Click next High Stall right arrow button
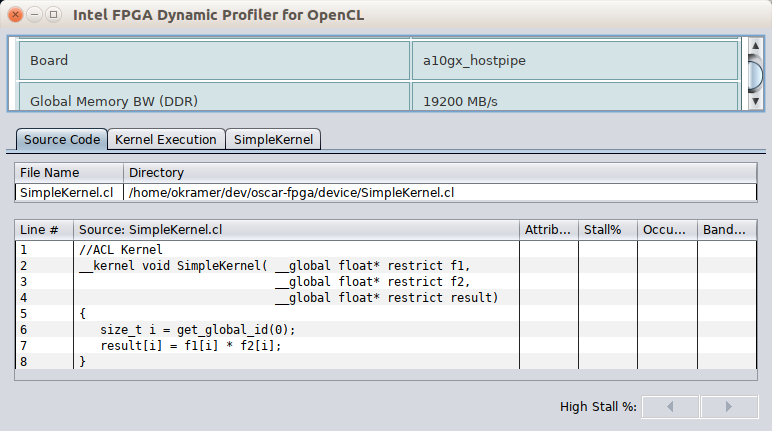Screen dimensions: 772x431 coord(730,407)
